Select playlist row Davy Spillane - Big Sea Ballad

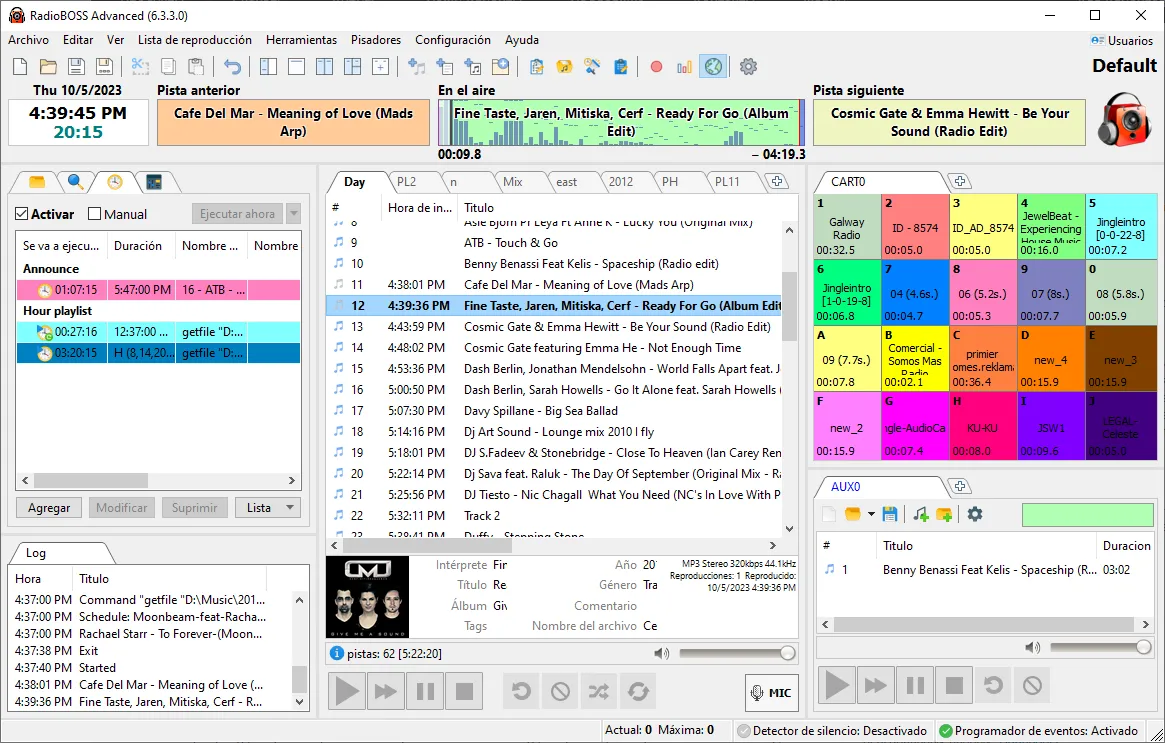554,411
